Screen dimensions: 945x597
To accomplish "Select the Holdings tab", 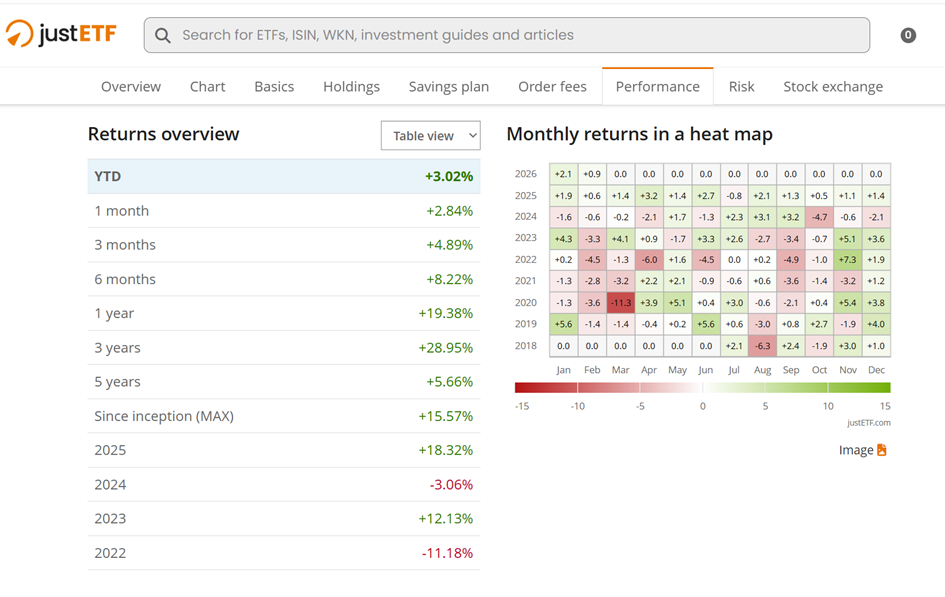I will pos(351,87).
